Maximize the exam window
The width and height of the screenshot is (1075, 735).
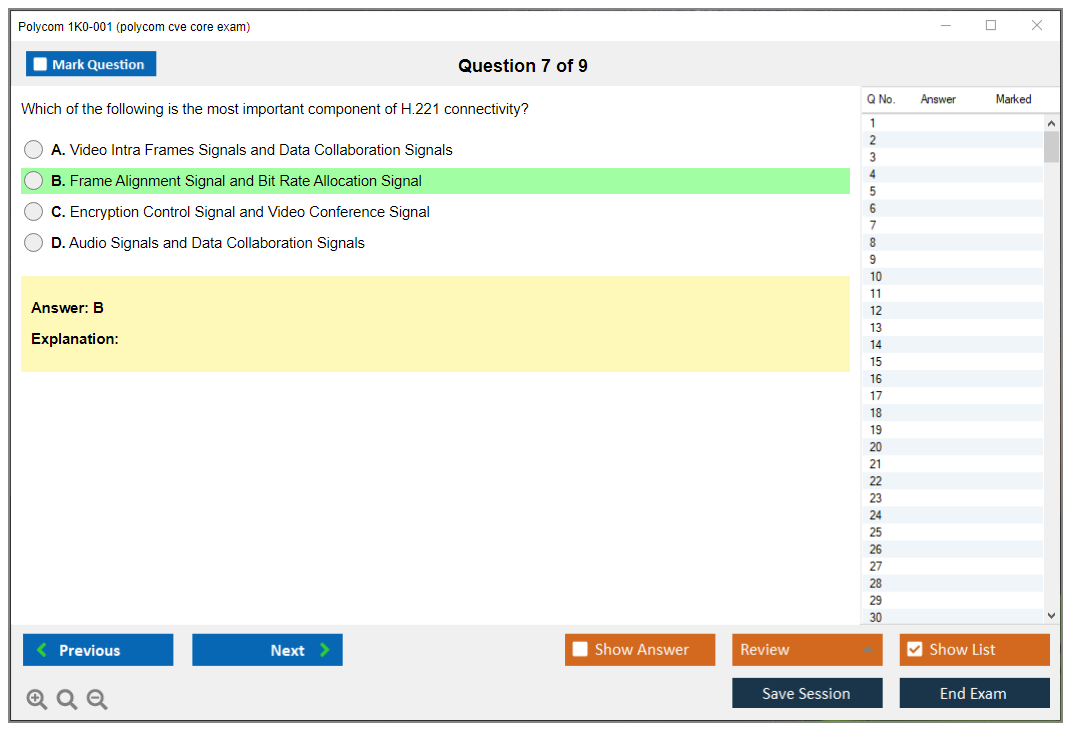[991, 26]
